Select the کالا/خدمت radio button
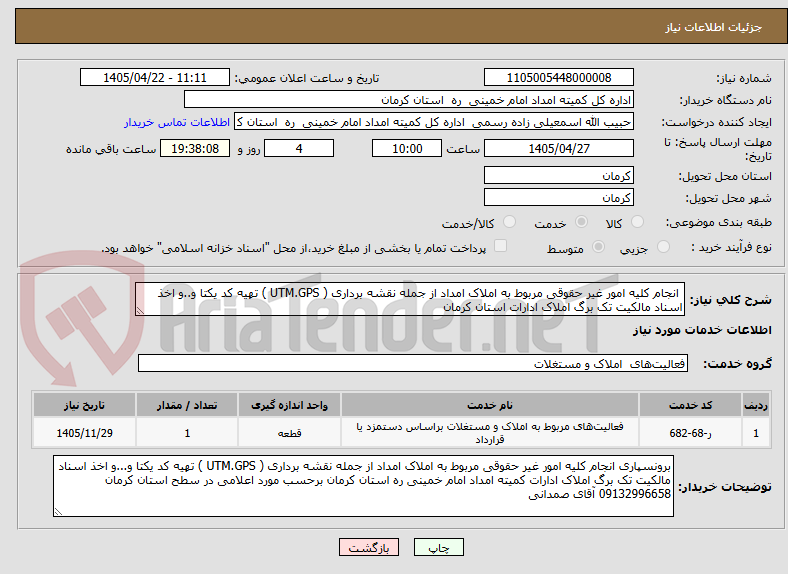Screen dimensions: 788x574 (x=510, y=222)
